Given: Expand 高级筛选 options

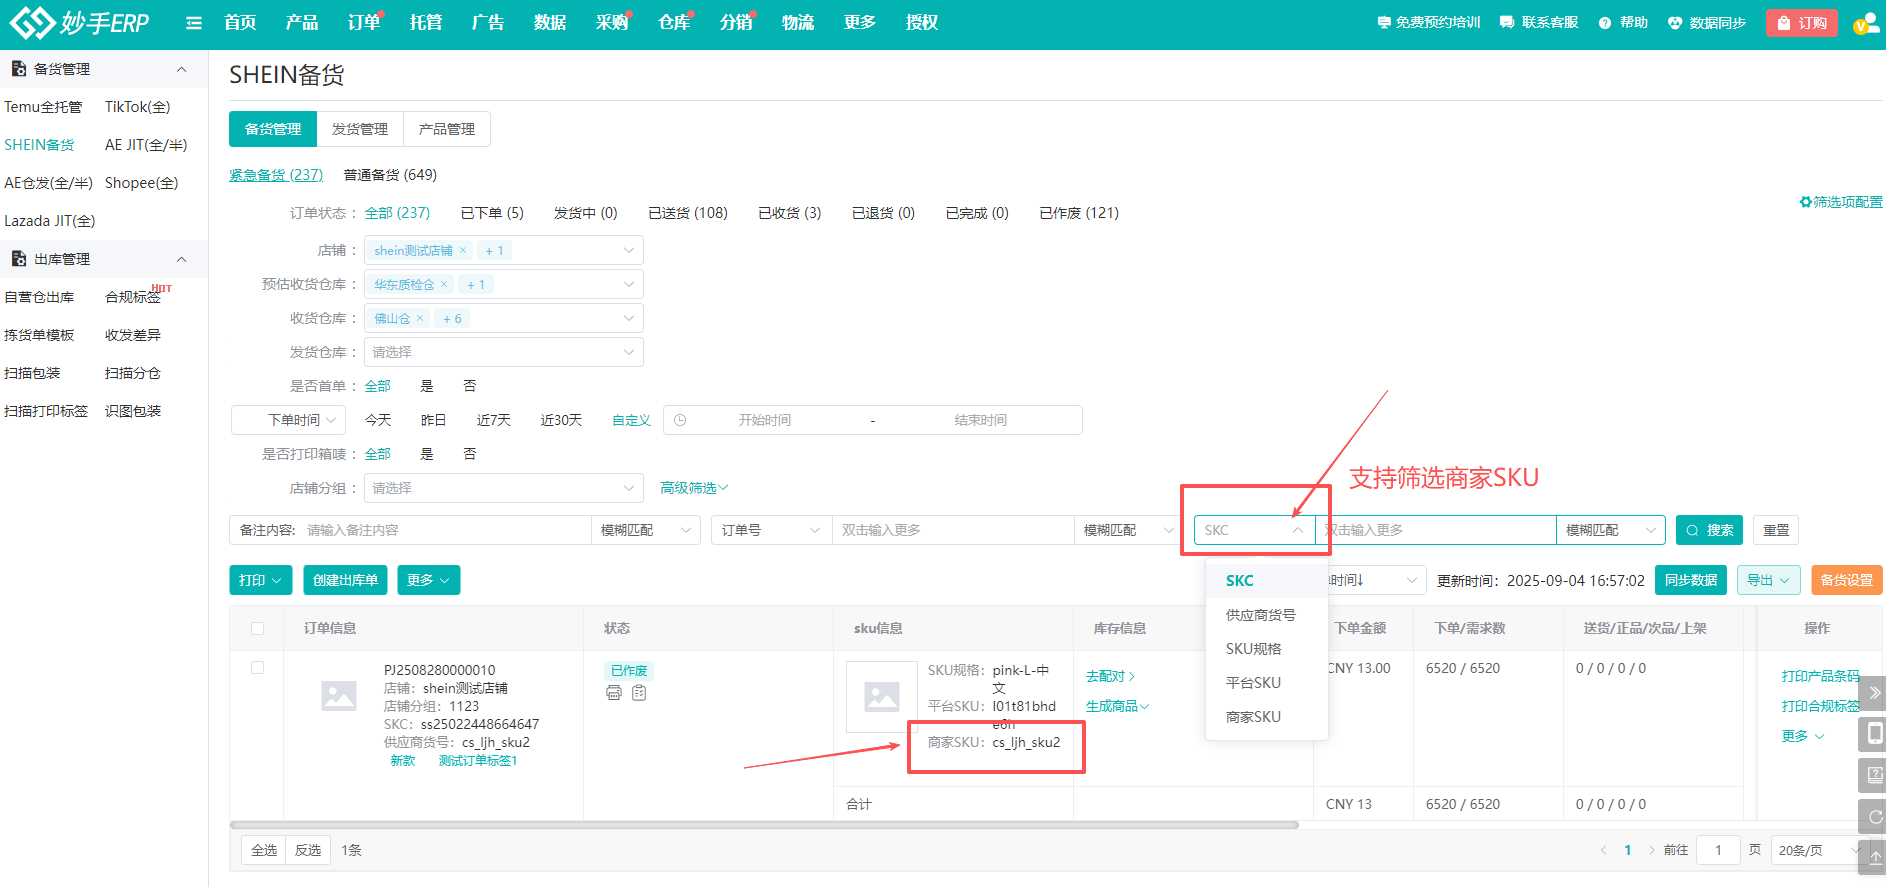Looking at the screenshot, I should point(694,488).
